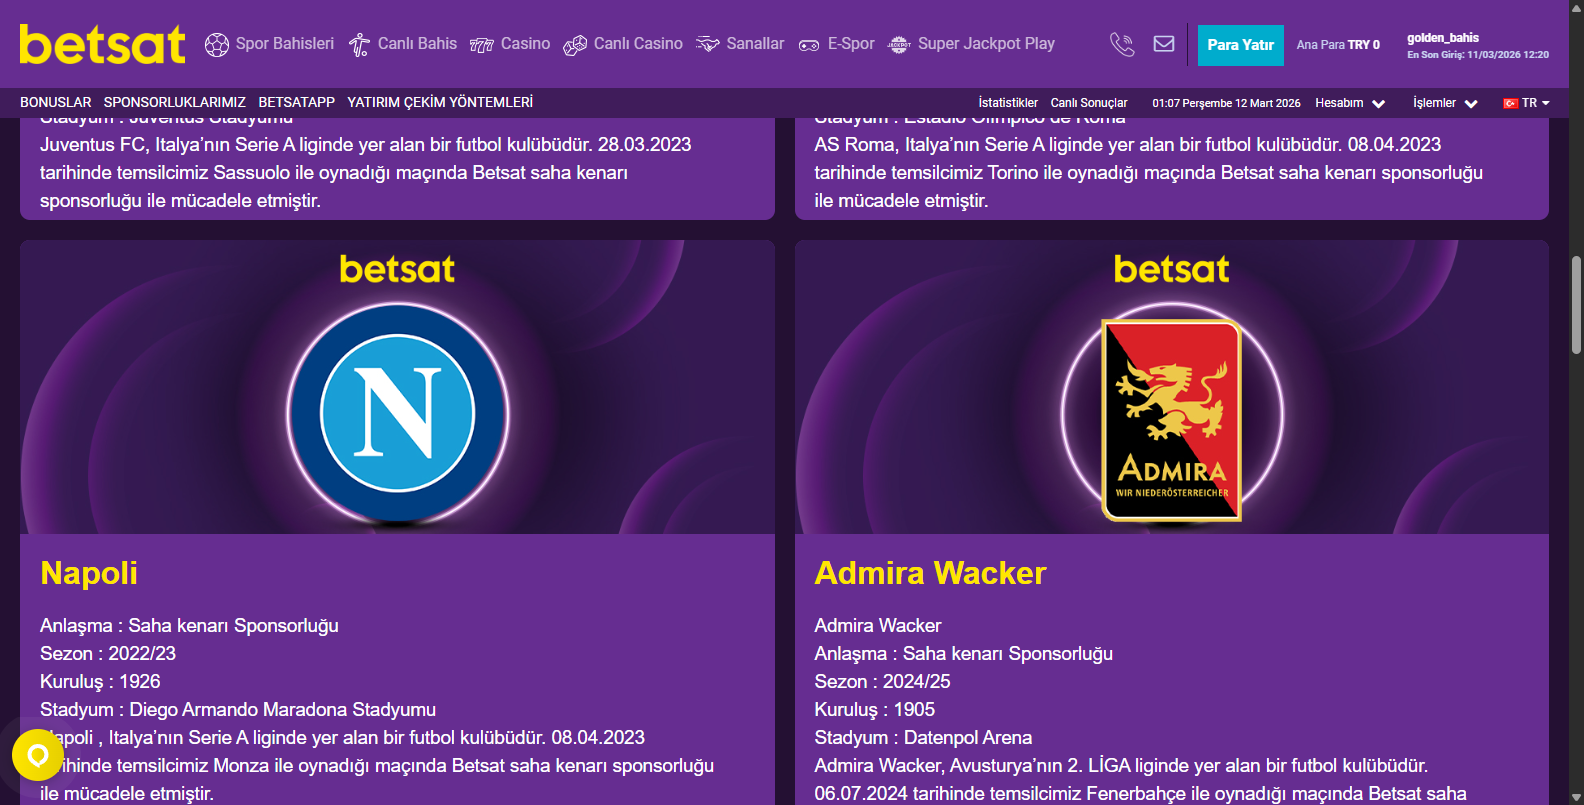
Task: Open the TR language selector
Action: point(1526,103)
